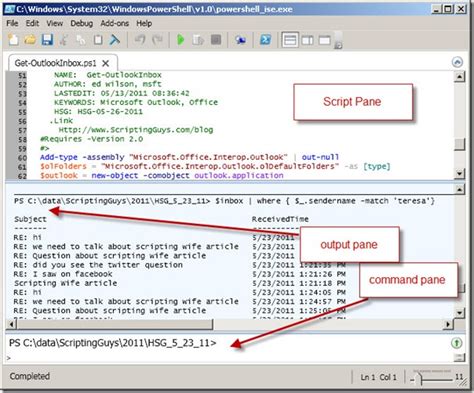Click the Add-type -assembly code line
474x393 pixels.
click(x=189, y=157)
